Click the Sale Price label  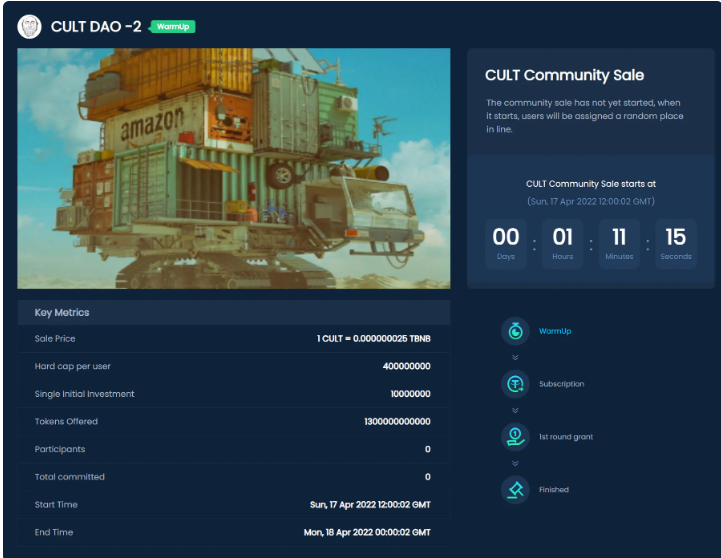(x=55, y=339)
